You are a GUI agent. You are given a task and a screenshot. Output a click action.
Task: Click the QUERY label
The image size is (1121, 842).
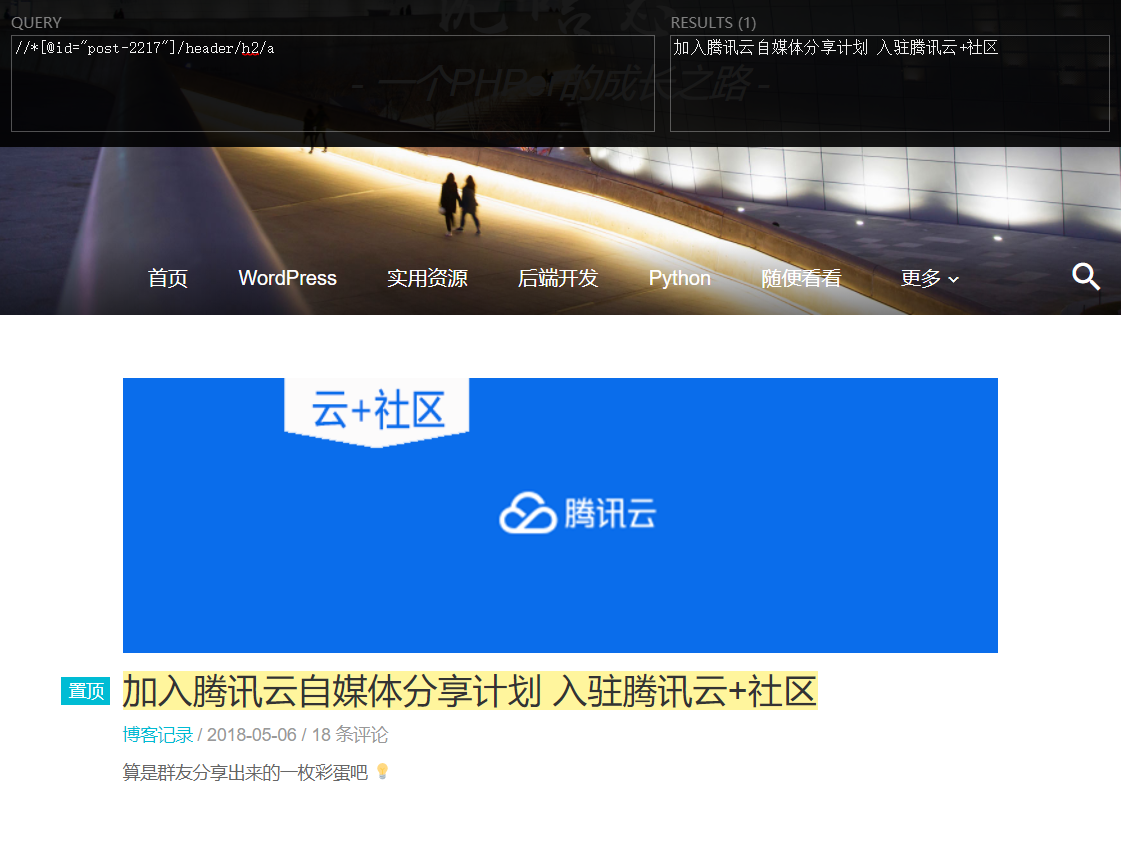36,23
